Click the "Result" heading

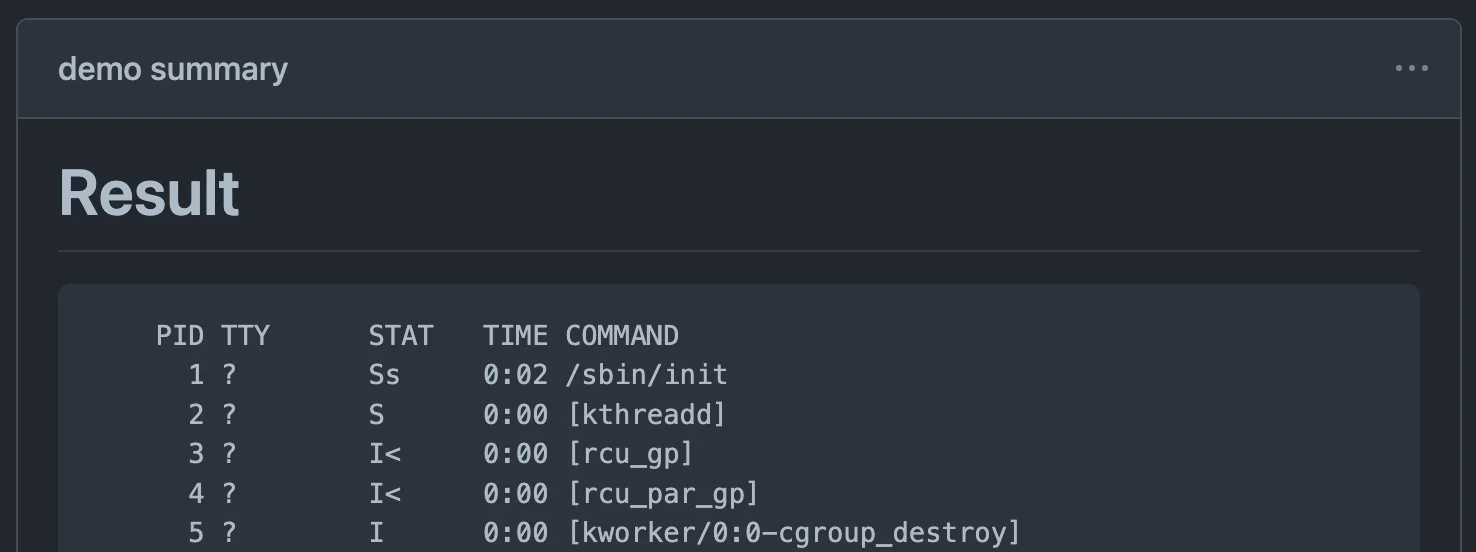(149, 192)
